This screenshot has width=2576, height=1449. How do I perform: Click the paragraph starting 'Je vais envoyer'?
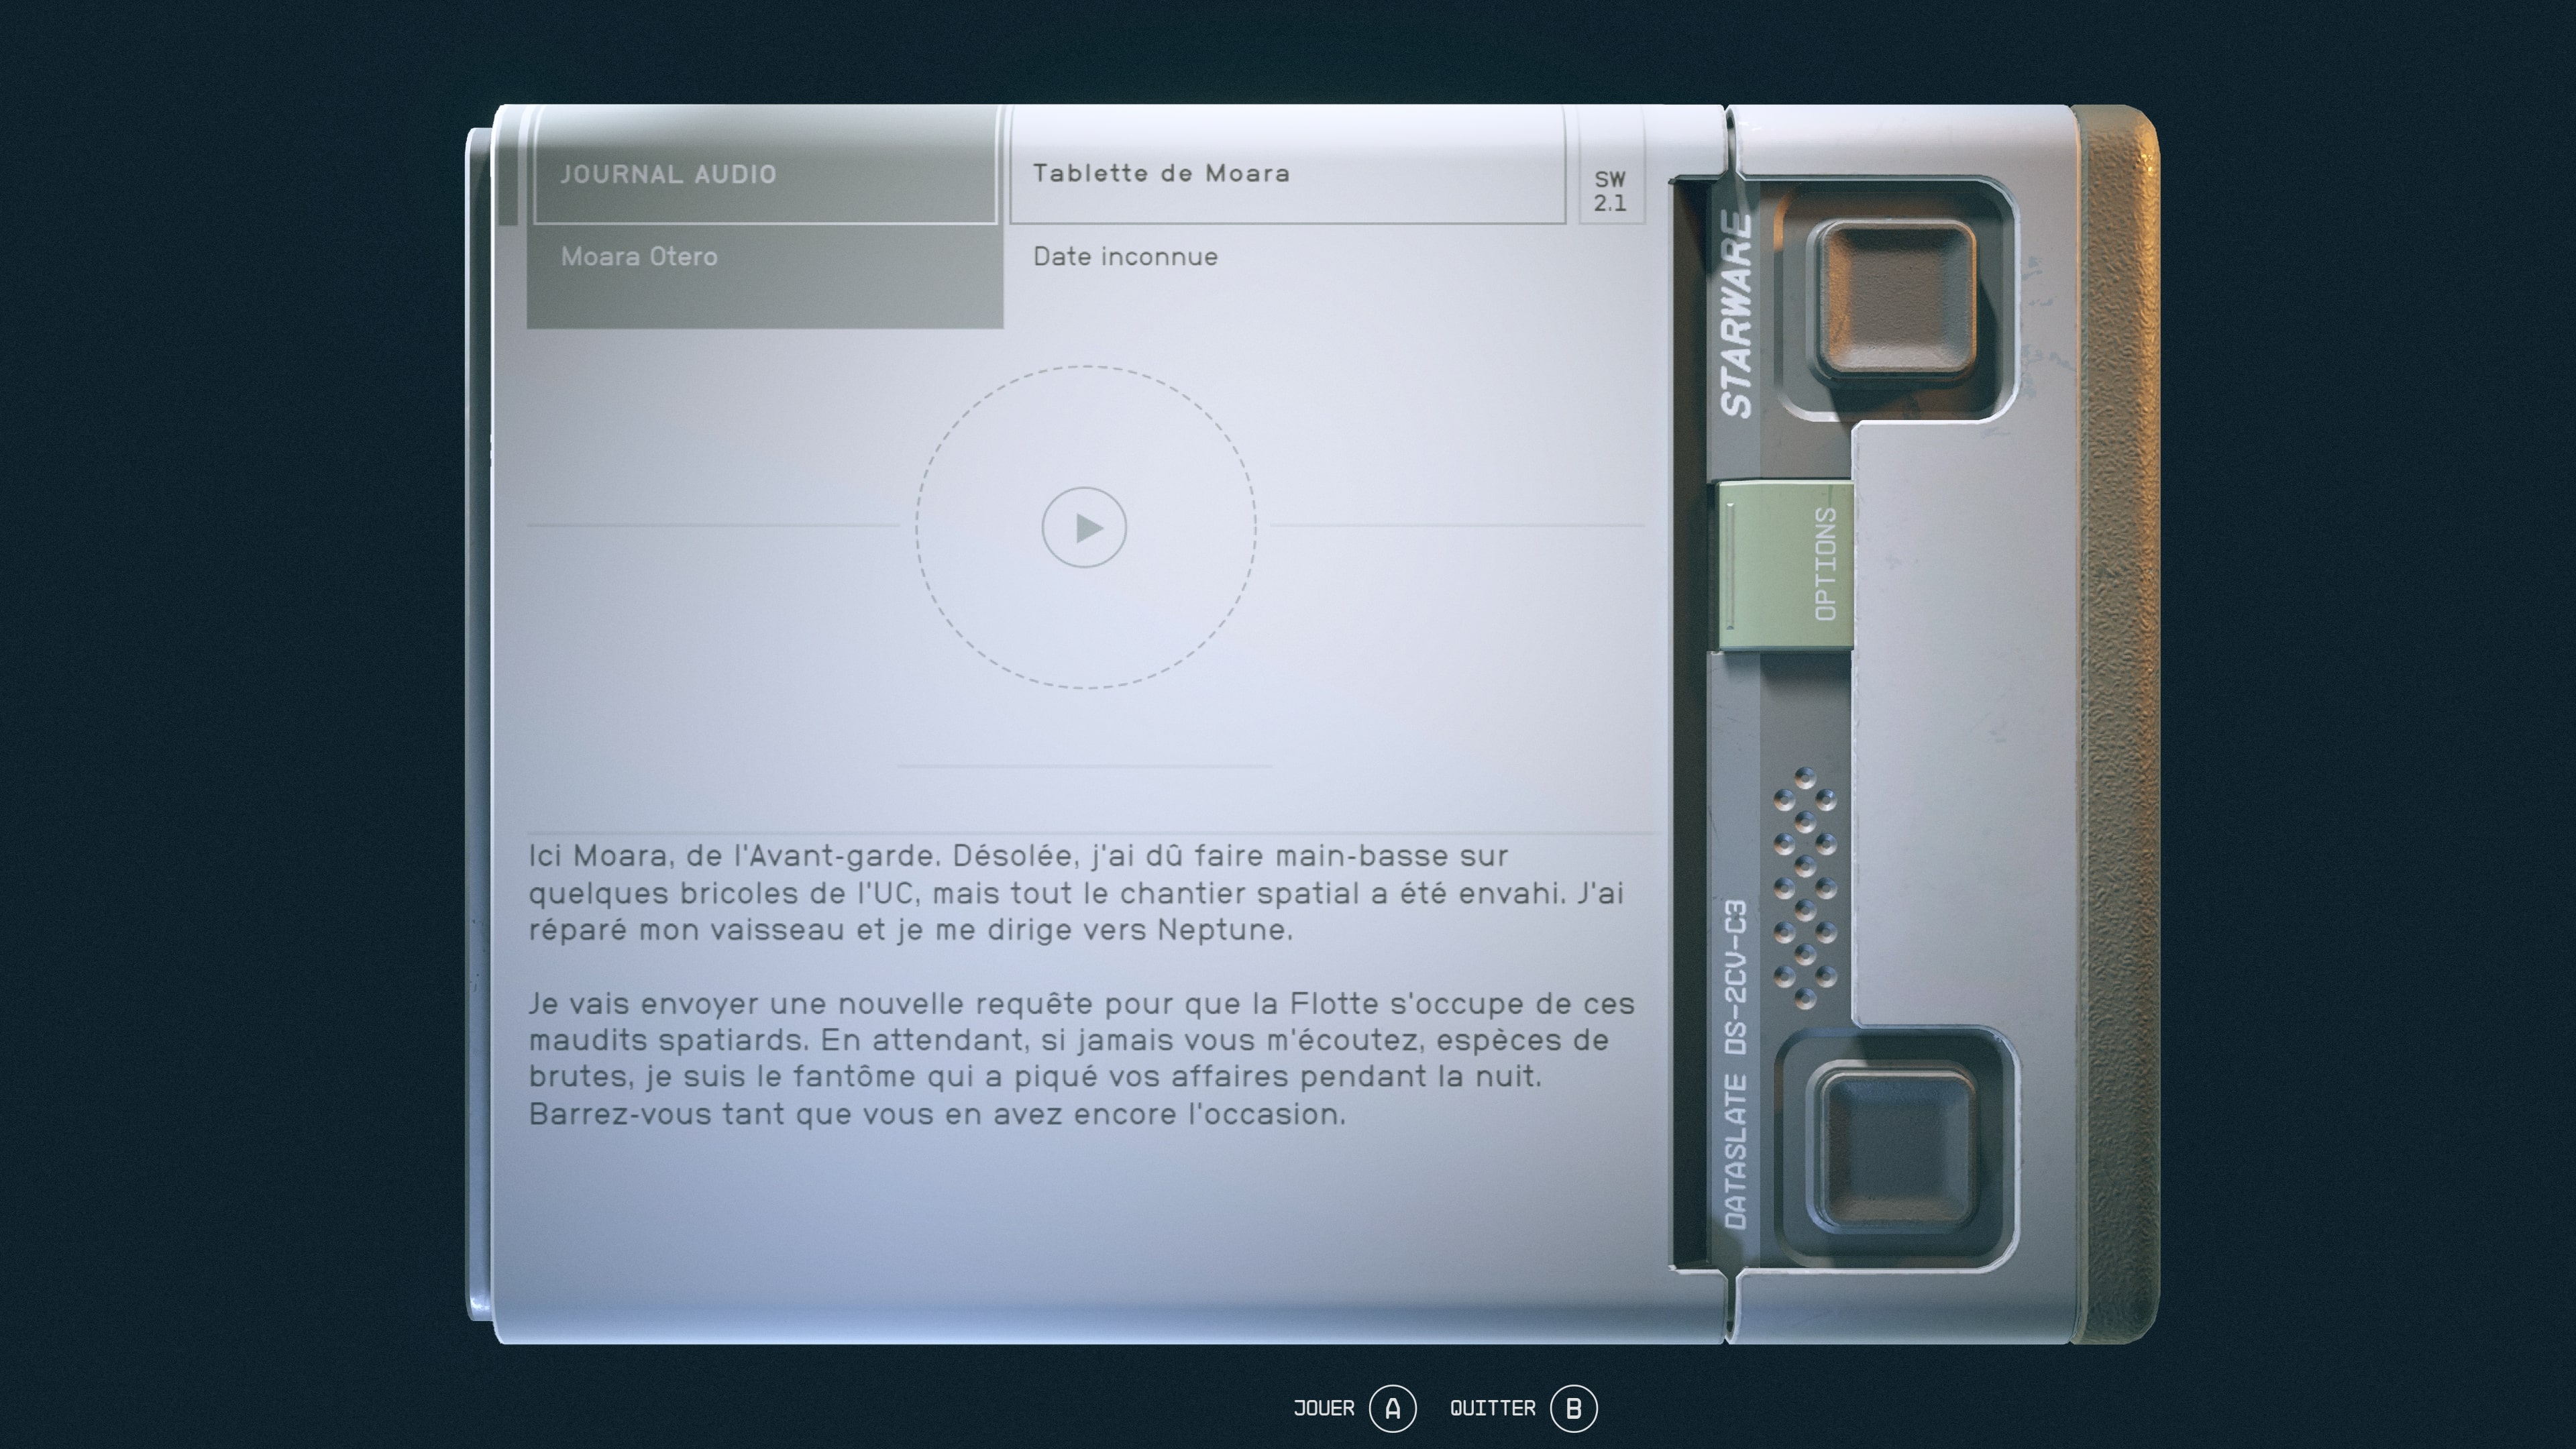[1082, 1059]
